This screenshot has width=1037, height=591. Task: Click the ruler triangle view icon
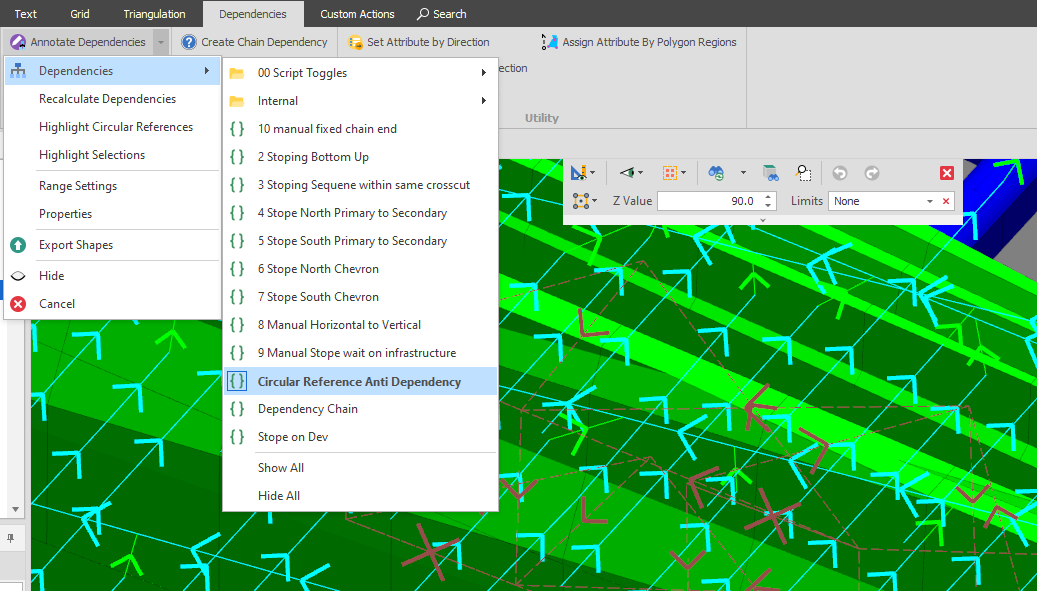[x=581, y=173]
